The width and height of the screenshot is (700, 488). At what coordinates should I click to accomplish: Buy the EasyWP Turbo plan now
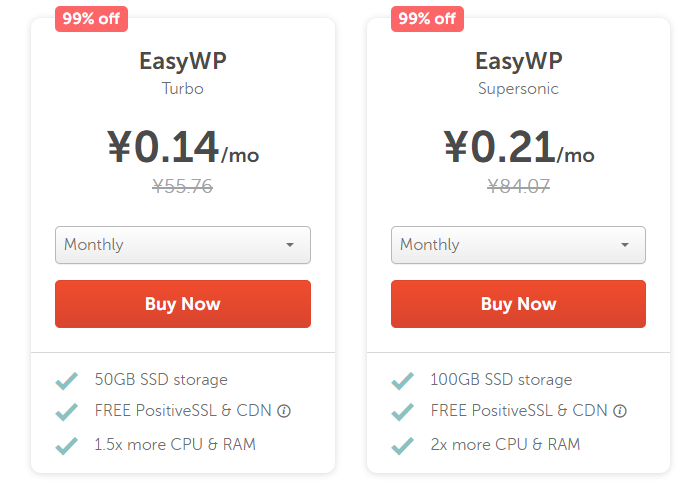tap(183, 304)
